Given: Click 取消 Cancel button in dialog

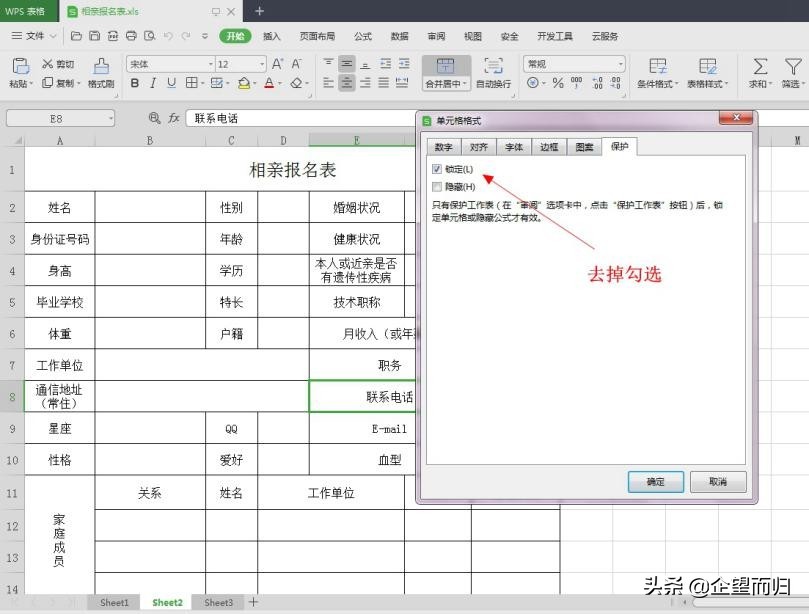Looking at the screenshot, I should tap(718, 481).
